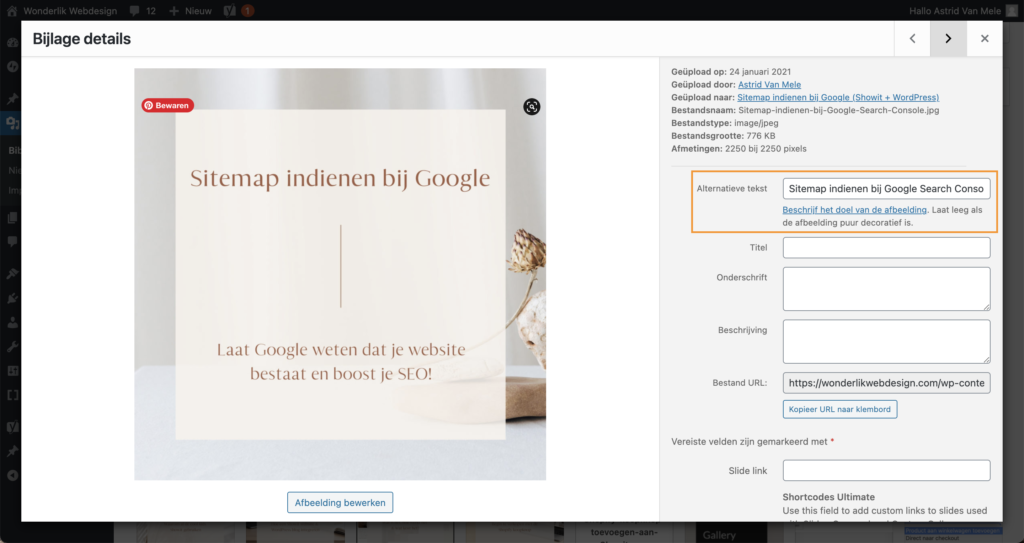This screenshot has width=1024, height=543.
Task: Click the Bestandstype image/jpeg text
Action: pos(725,123)
